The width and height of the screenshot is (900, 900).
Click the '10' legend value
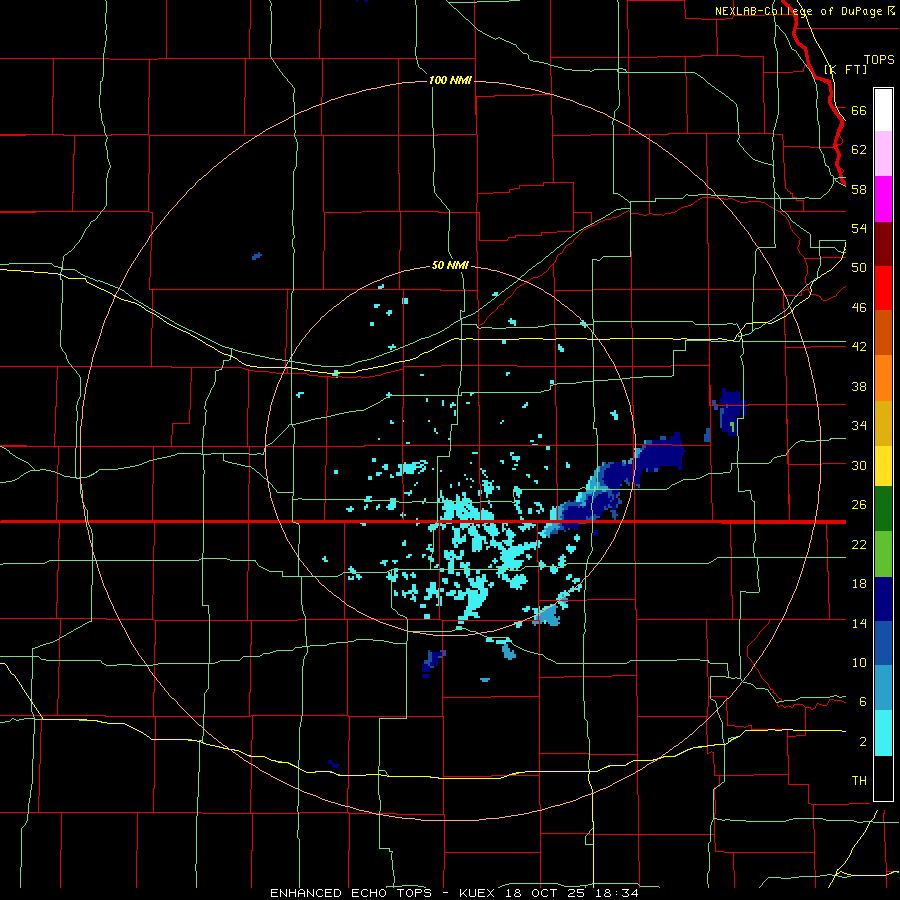point(859,663)
